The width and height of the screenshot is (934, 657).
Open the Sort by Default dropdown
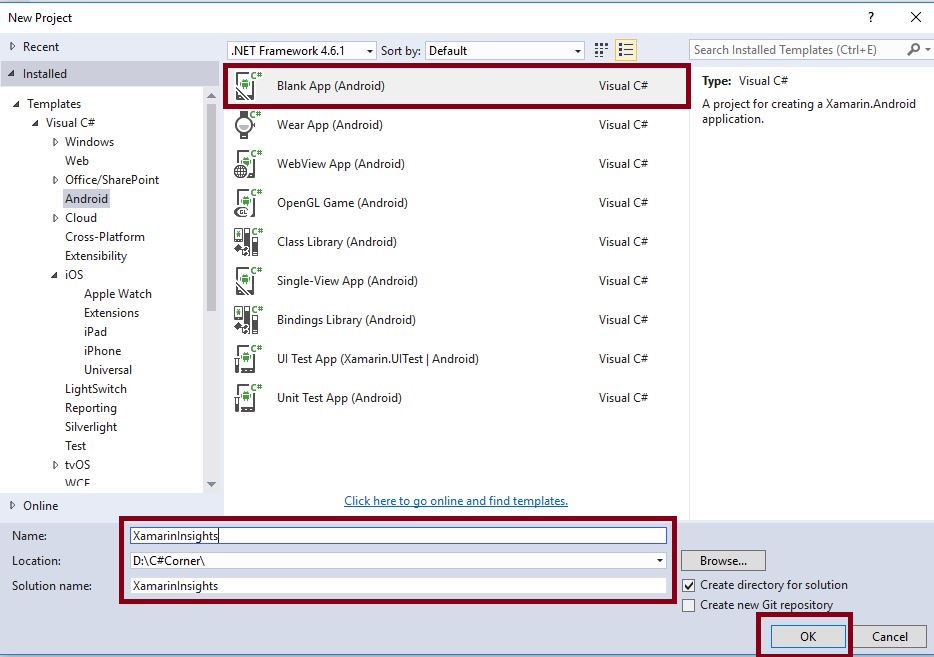pyautogui.click(x=576, y=49)
